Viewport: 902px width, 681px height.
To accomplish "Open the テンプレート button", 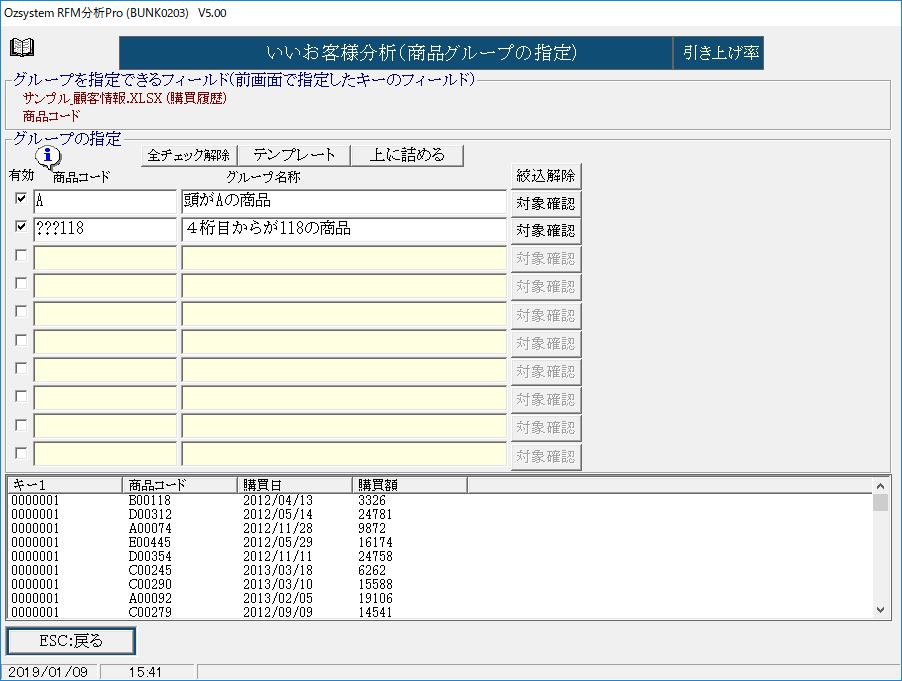I will [294, 155].
